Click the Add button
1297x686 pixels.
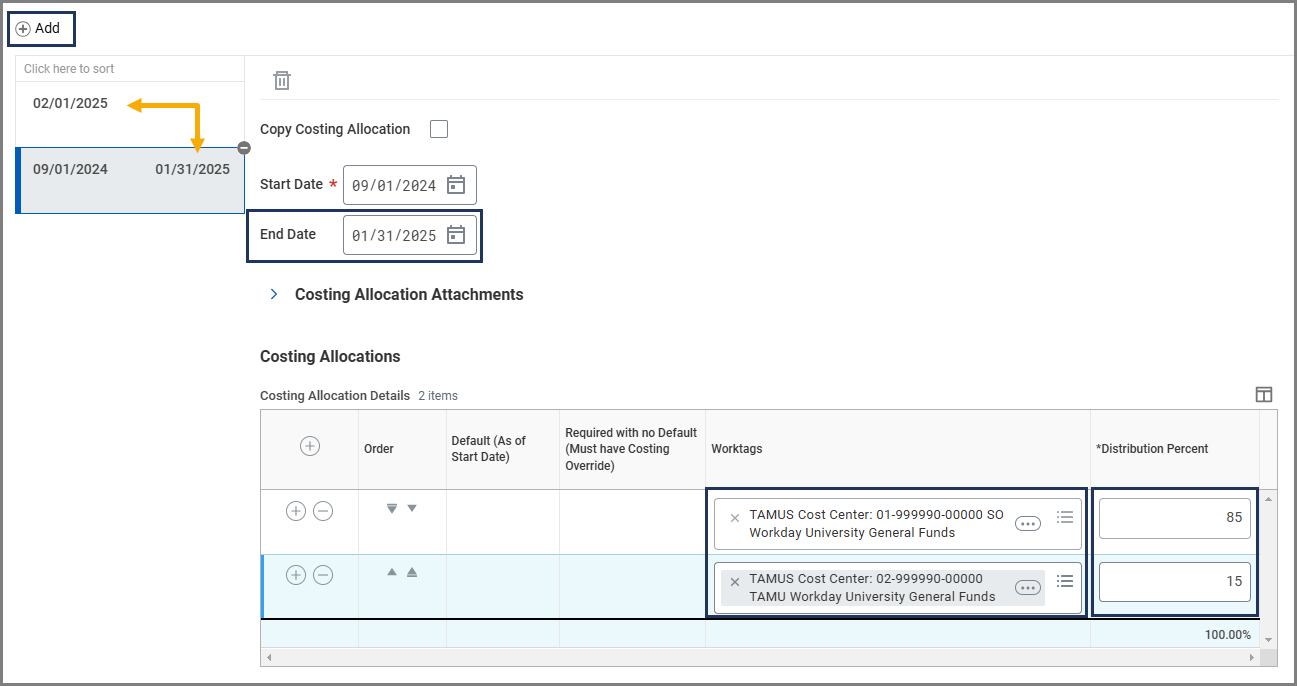pos(40,29)
